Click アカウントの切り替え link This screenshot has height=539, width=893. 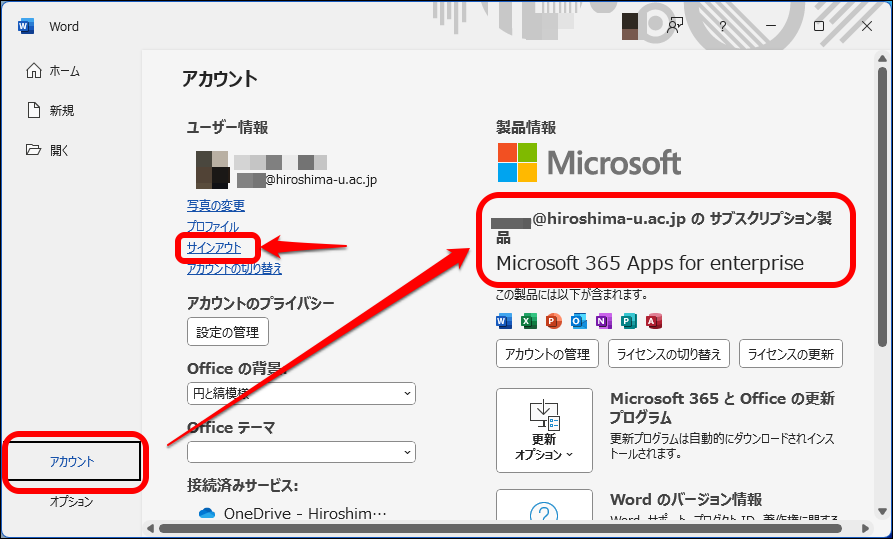click(235, 268)
